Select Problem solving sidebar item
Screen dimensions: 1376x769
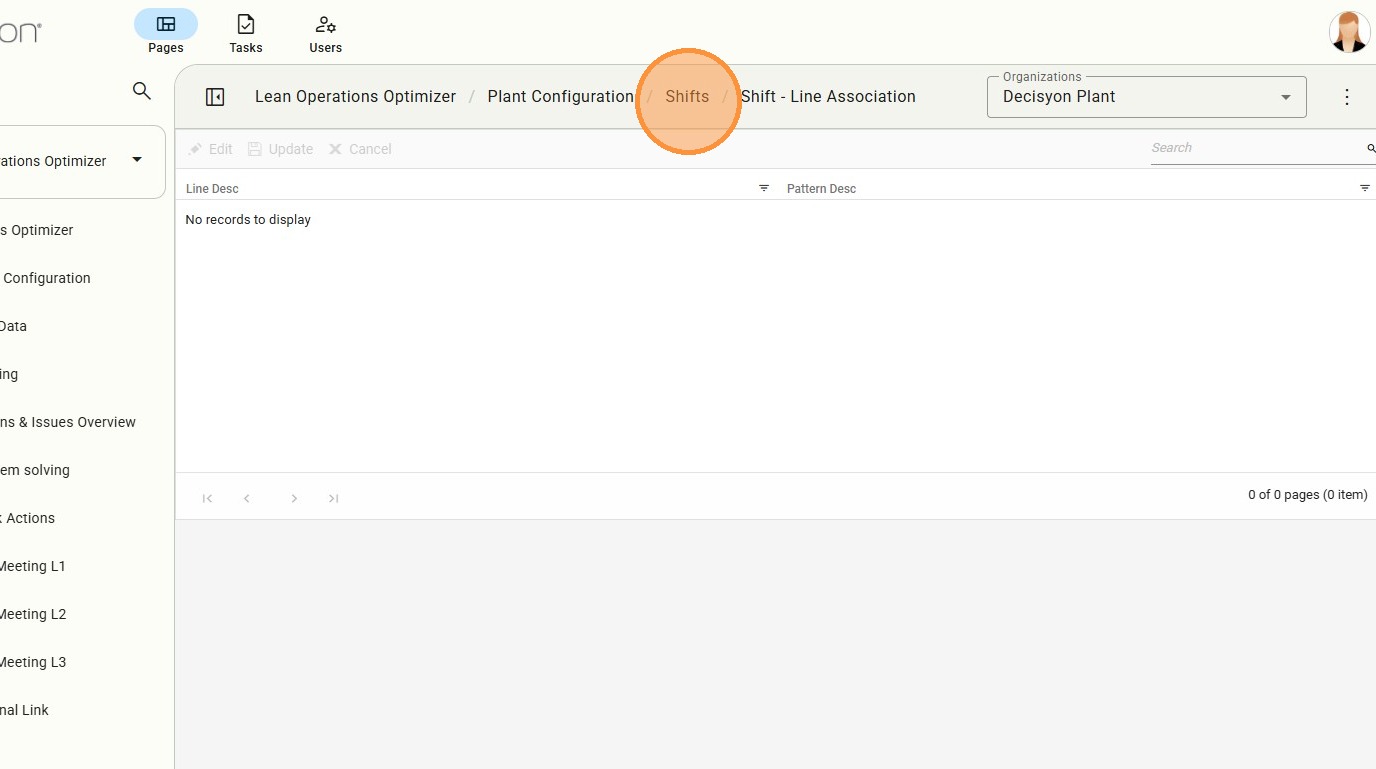(35, 470)
